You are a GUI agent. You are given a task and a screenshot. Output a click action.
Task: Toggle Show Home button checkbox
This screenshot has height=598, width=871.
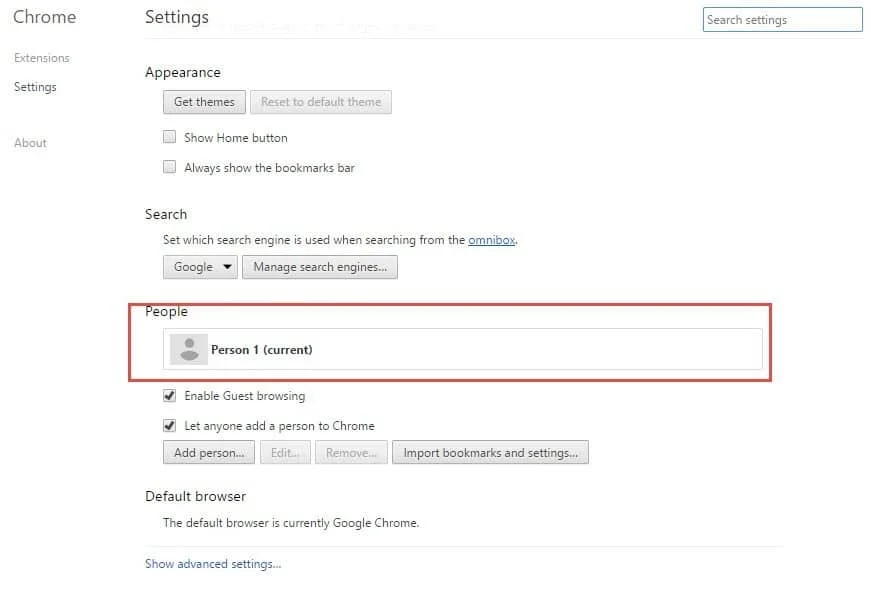[x=170, y=137]
